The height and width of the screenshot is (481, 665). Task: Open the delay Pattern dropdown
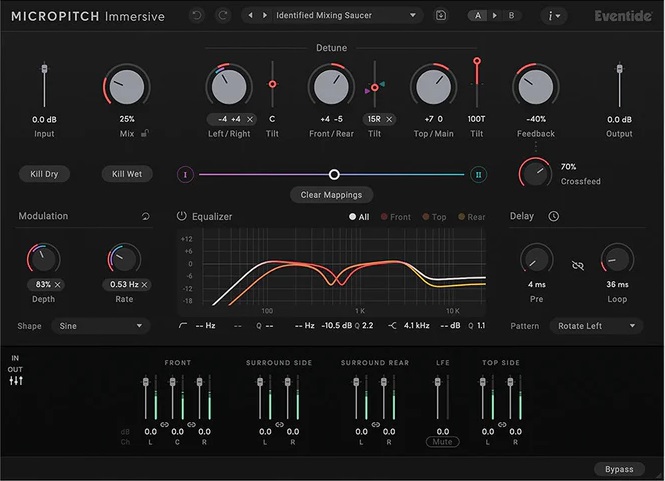point(596,326)
